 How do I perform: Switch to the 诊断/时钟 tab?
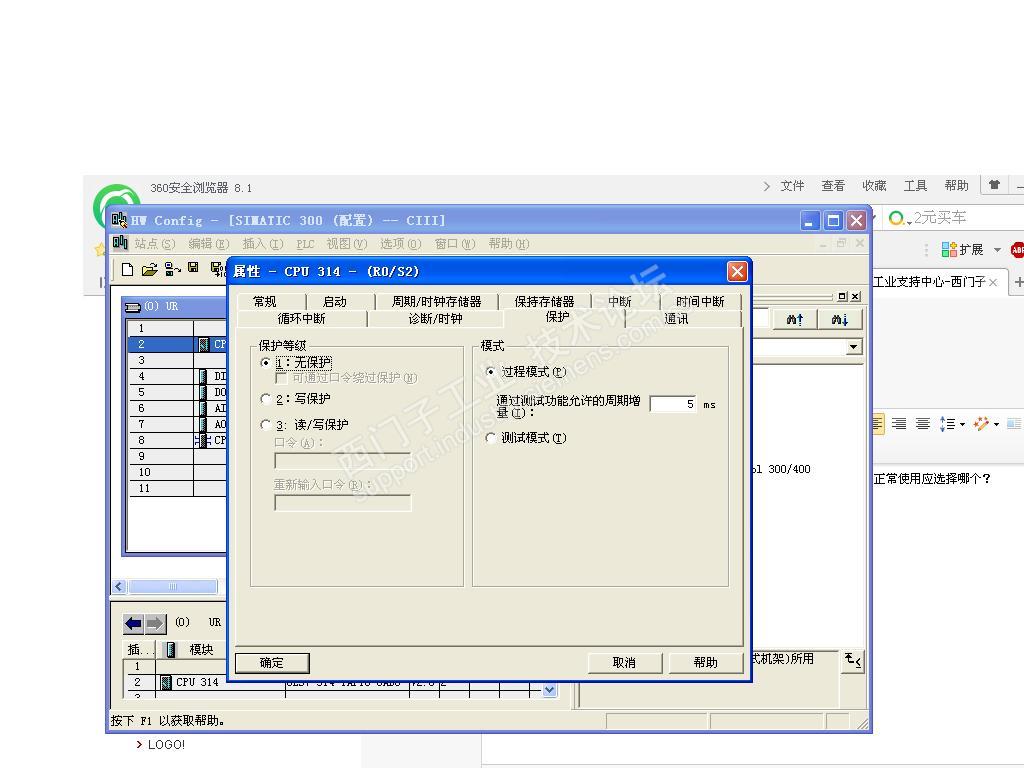coord(436,319)
